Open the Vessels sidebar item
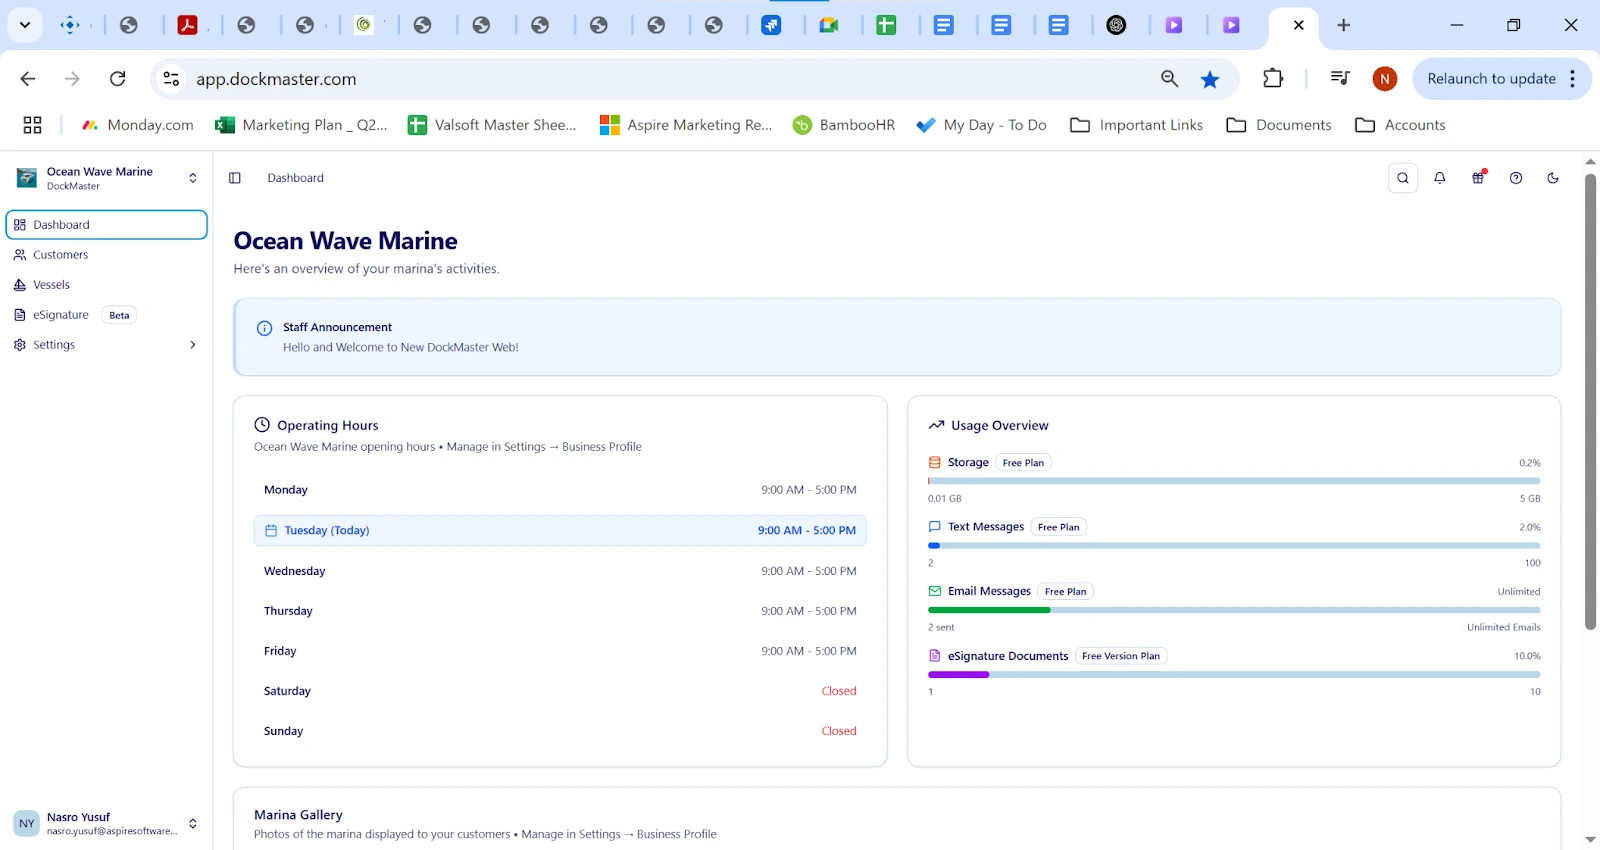1600x850 pixels. click(51, 285)
